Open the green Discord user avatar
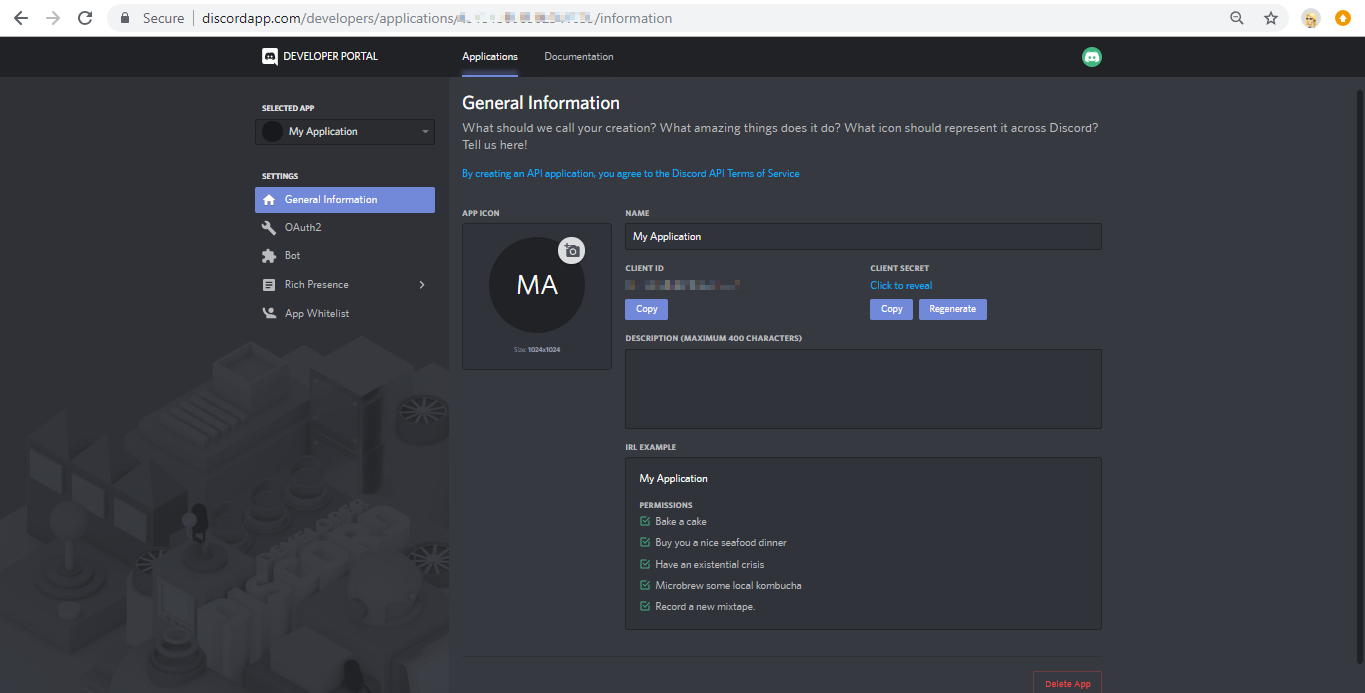The height and width of the screenshot is (693, 1365). (x=1092, y=57)
